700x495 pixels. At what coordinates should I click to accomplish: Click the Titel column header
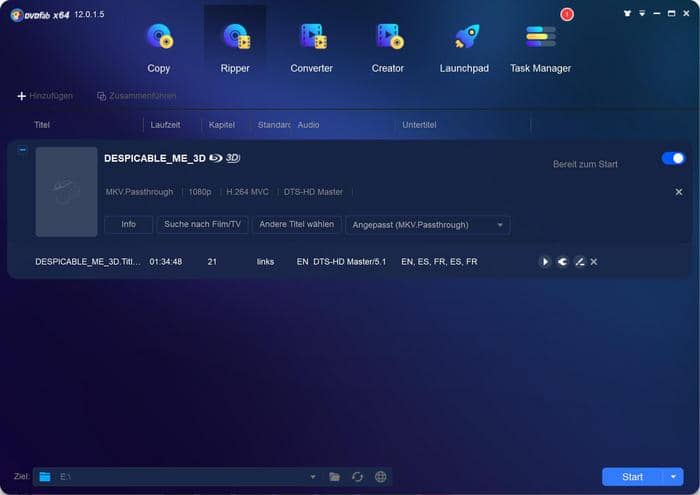(42, 125)
